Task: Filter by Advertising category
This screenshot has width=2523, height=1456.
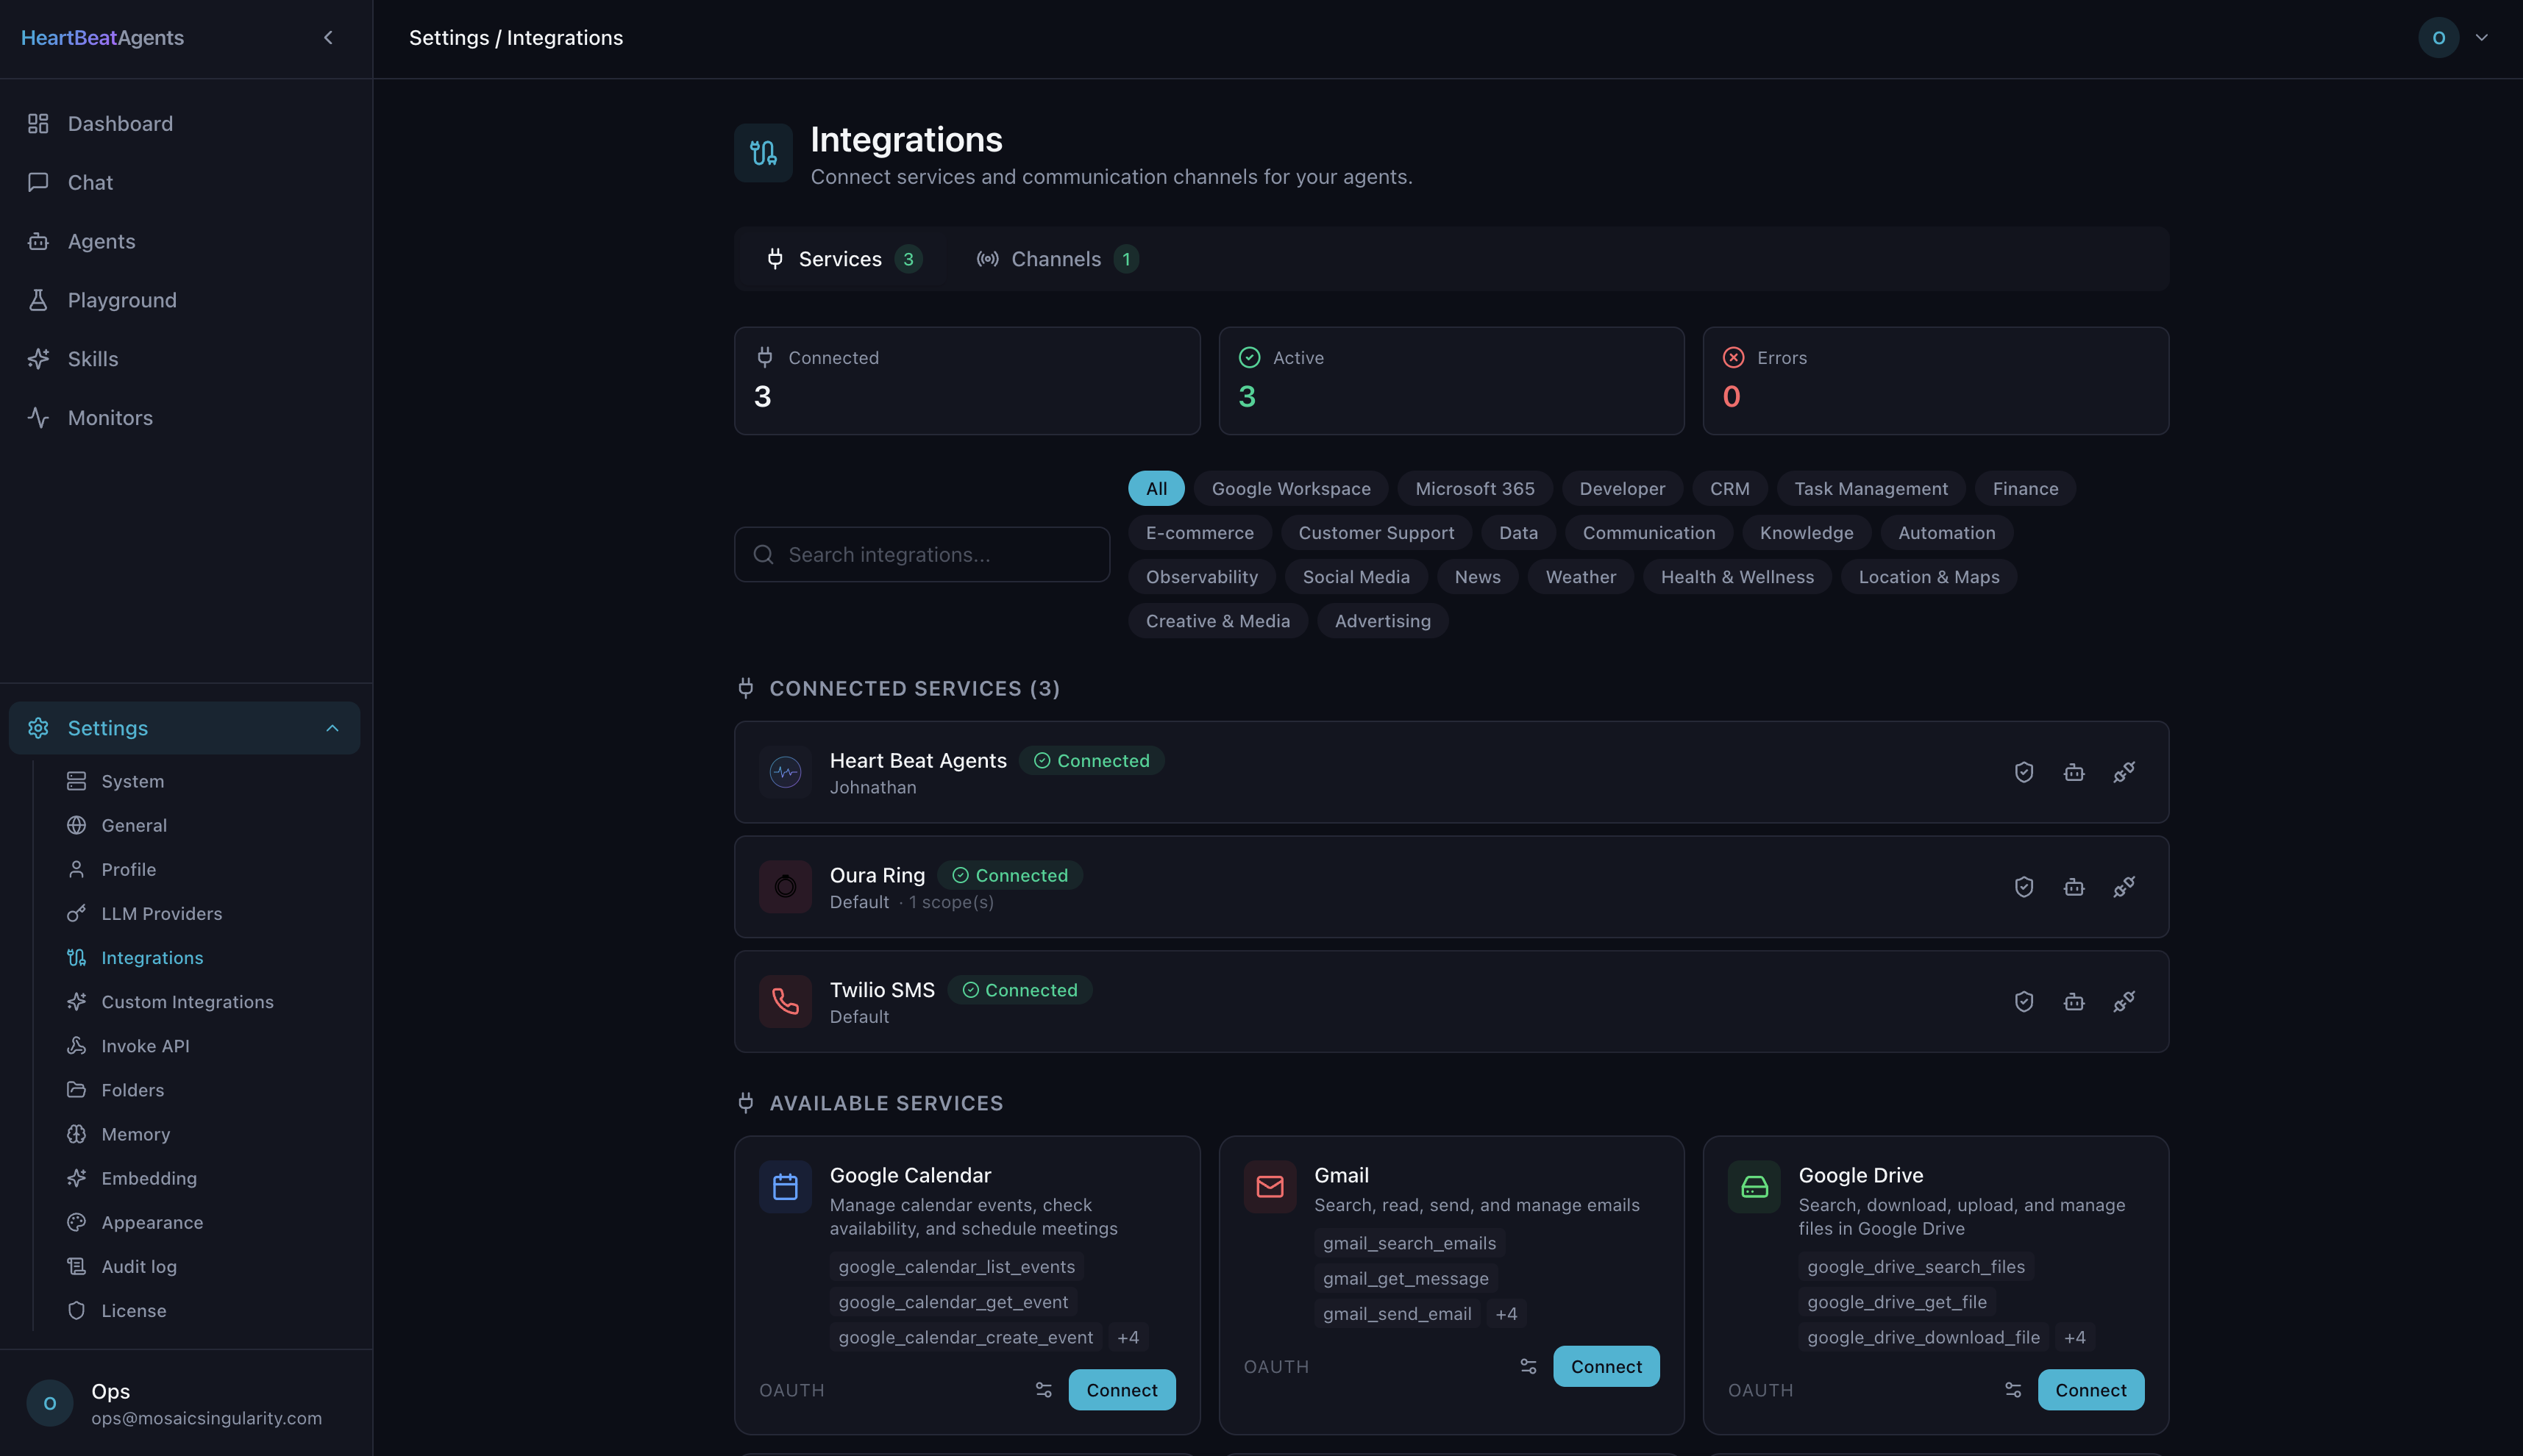Action: click(x=1383, y=621)
